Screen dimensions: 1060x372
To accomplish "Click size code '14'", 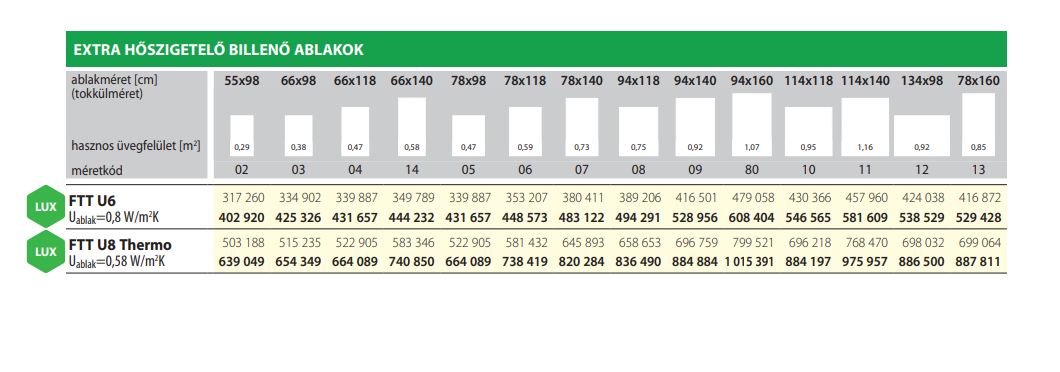I will [412, 170].
